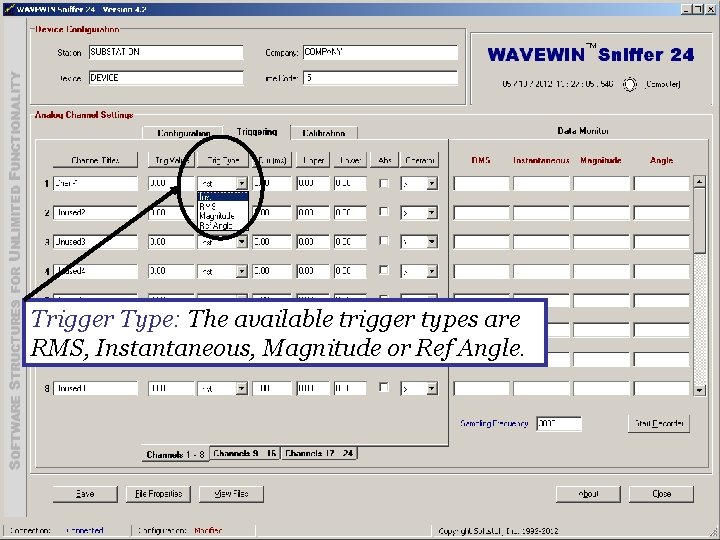Click the Channel Titles column header button

pyautogui.click(x=95, y=160)
